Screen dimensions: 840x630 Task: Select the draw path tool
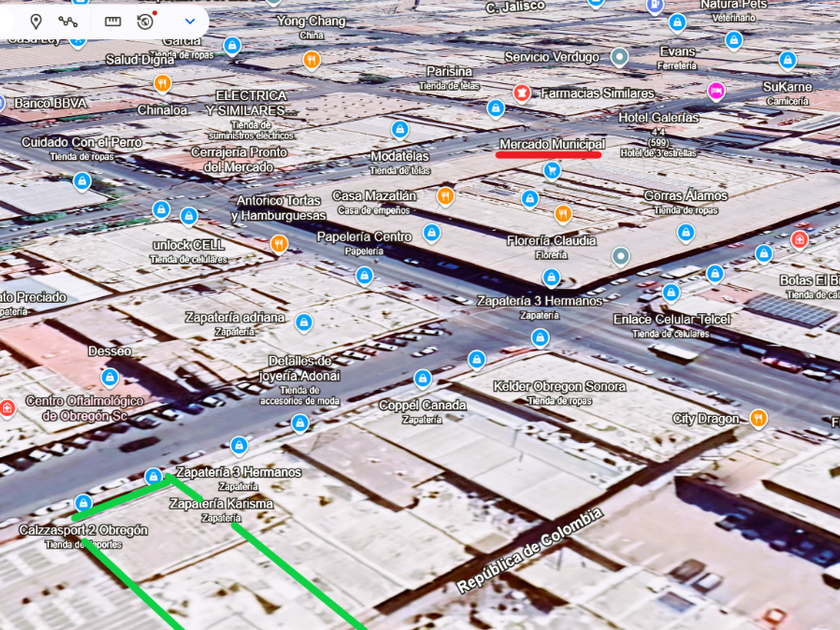[68, 21]
